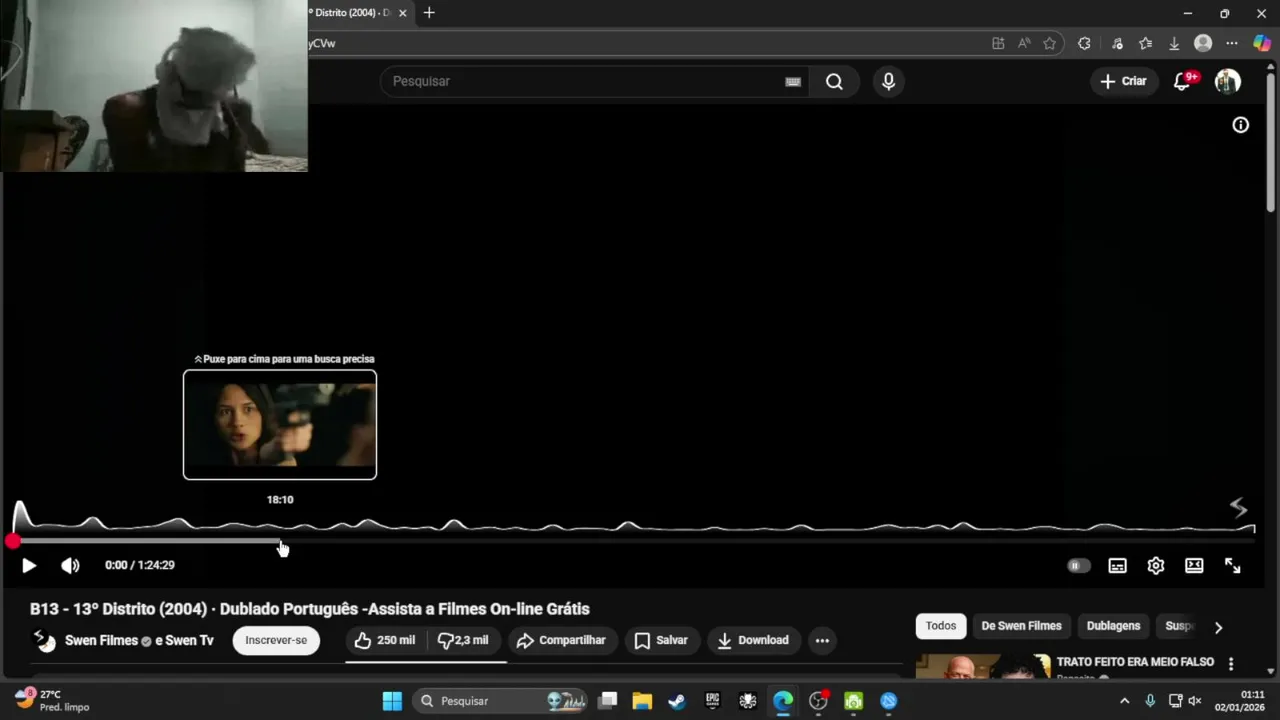Submit search with the magnifier button
Screen dimensions: 1280x720
(x=834, y=81)
